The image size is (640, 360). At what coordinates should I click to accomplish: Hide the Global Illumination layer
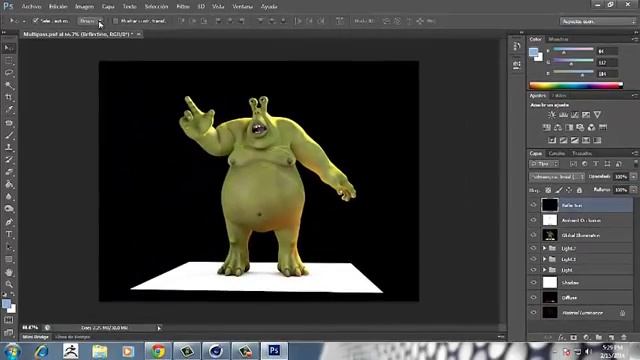(533, 235)
